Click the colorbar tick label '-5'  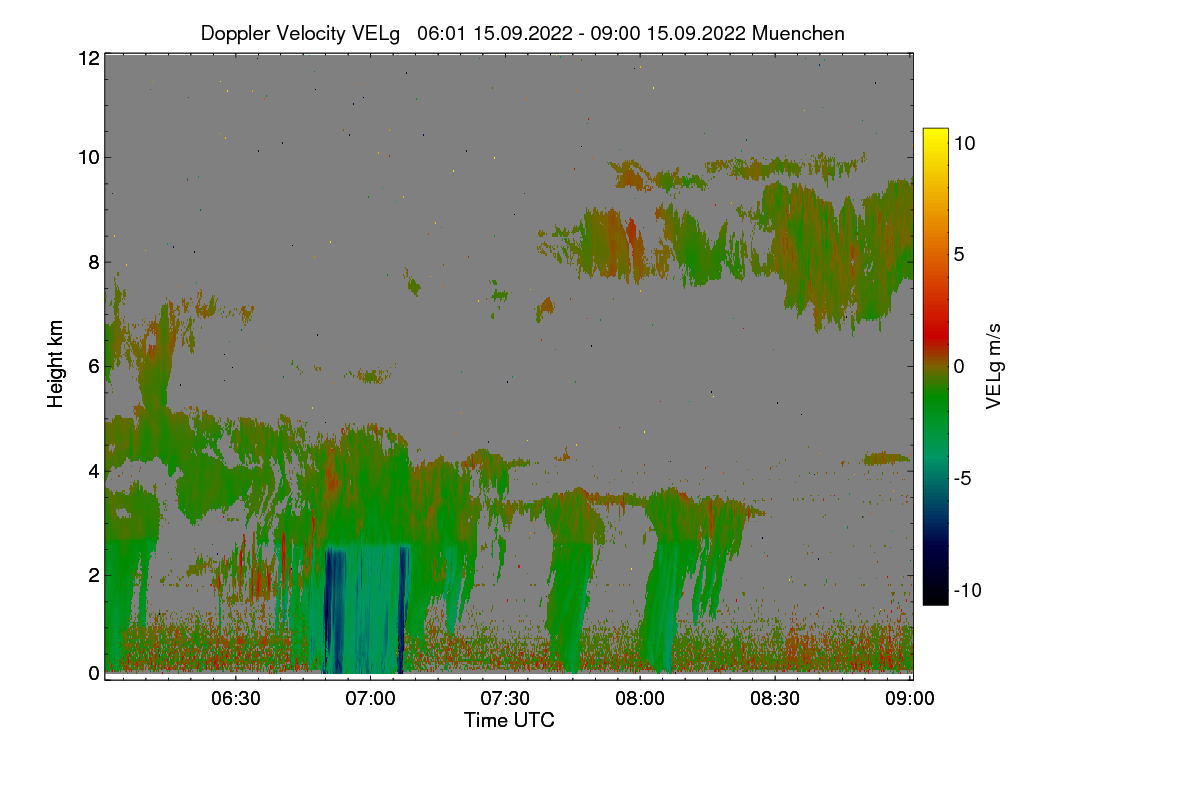tap(963, 478)
